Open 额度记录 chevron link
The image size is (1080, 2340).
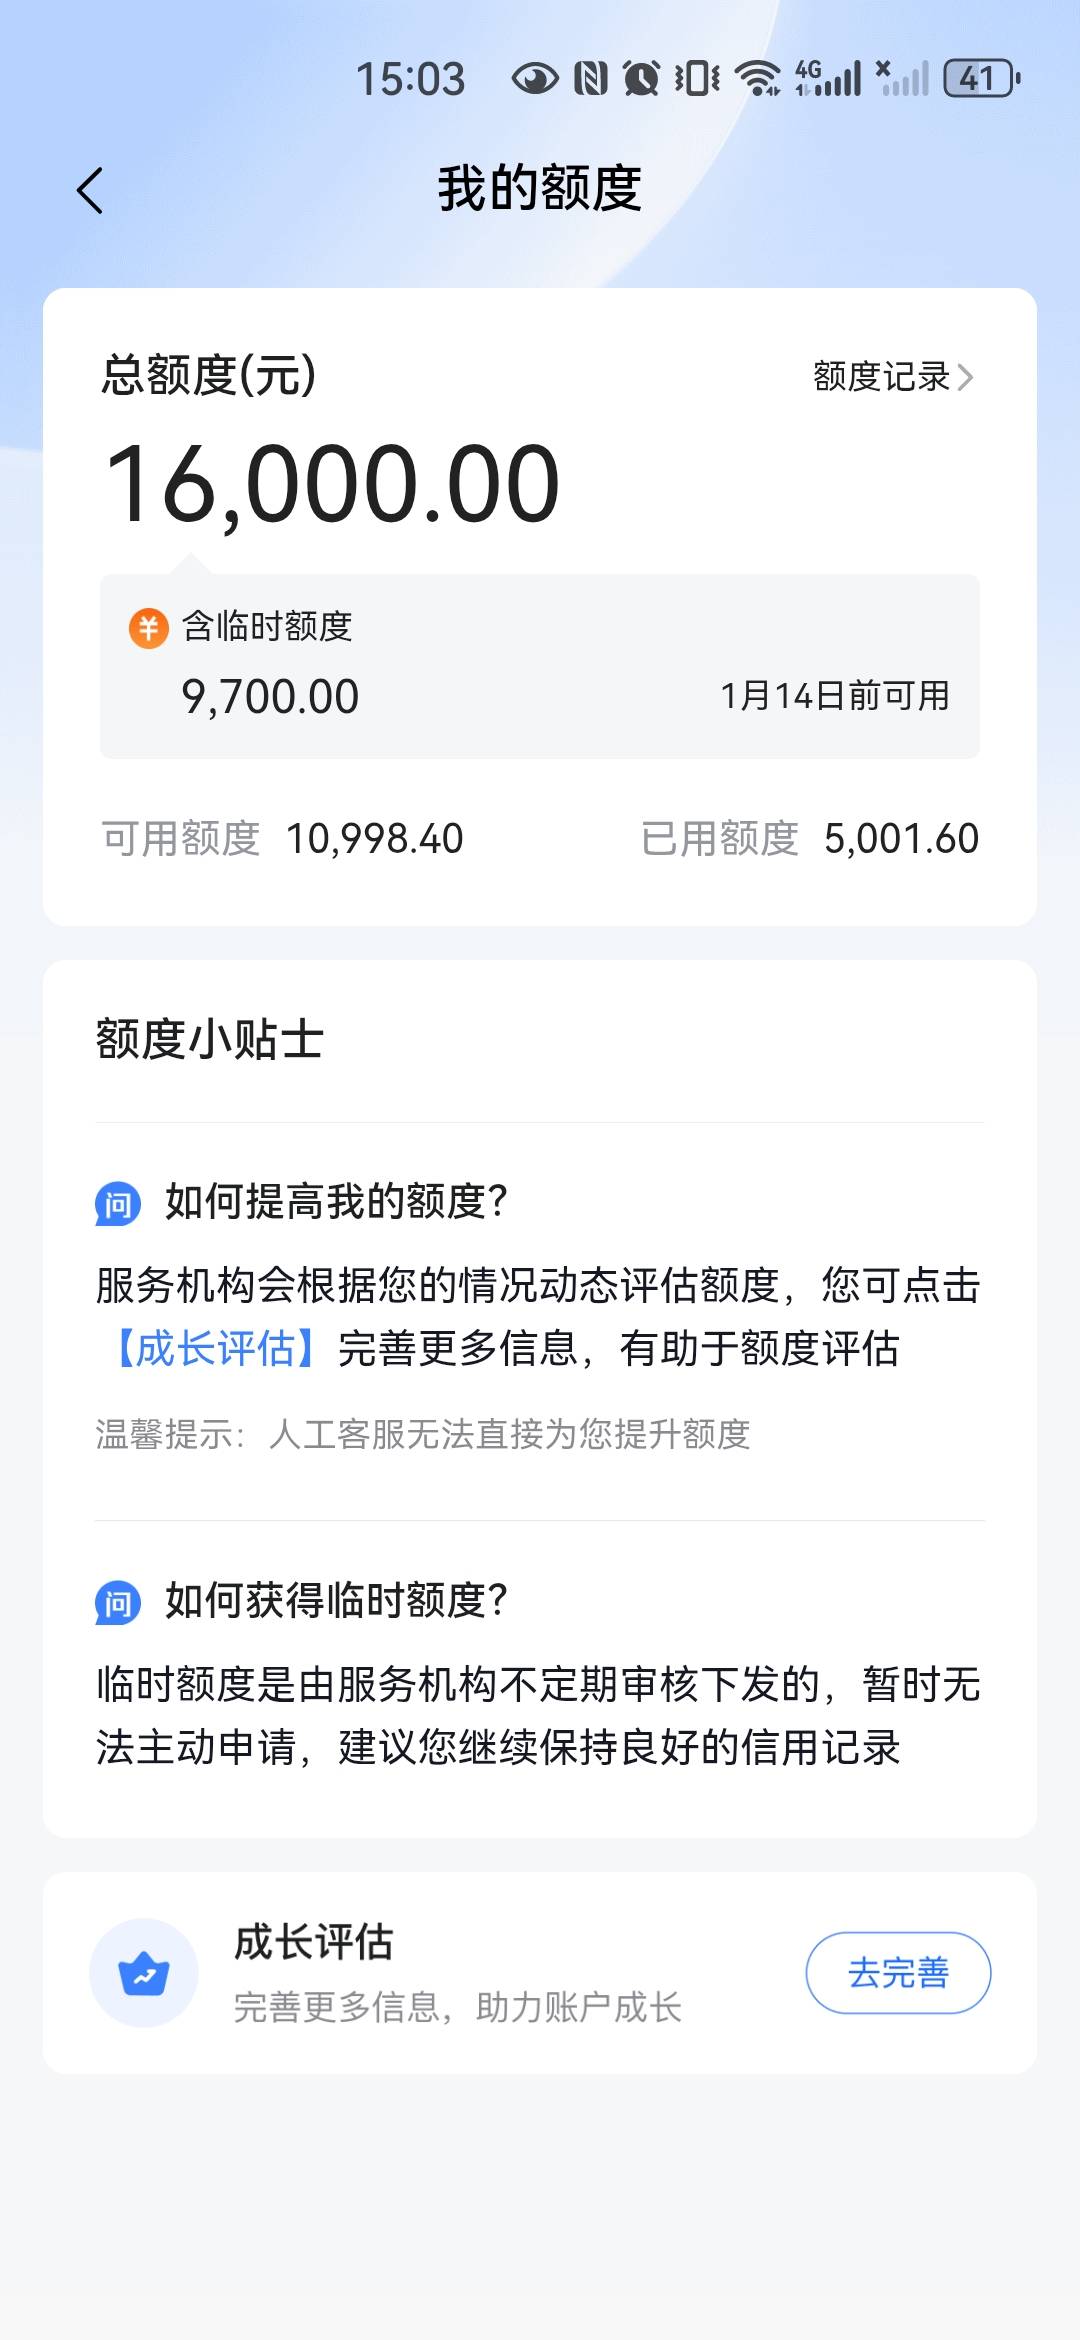point(892,377)
